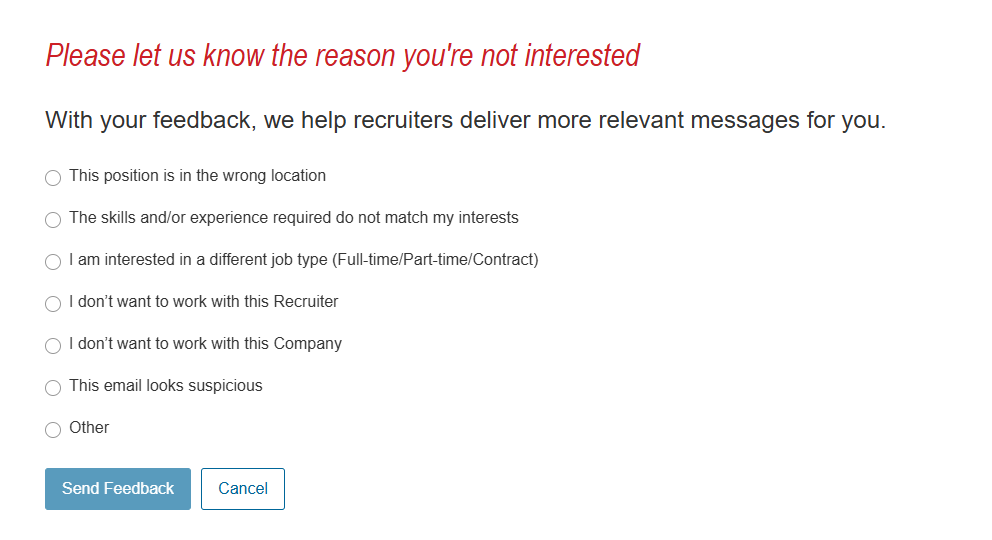
Task: Click the 'This email looks suspicious' label text
Action: point(166,386)
